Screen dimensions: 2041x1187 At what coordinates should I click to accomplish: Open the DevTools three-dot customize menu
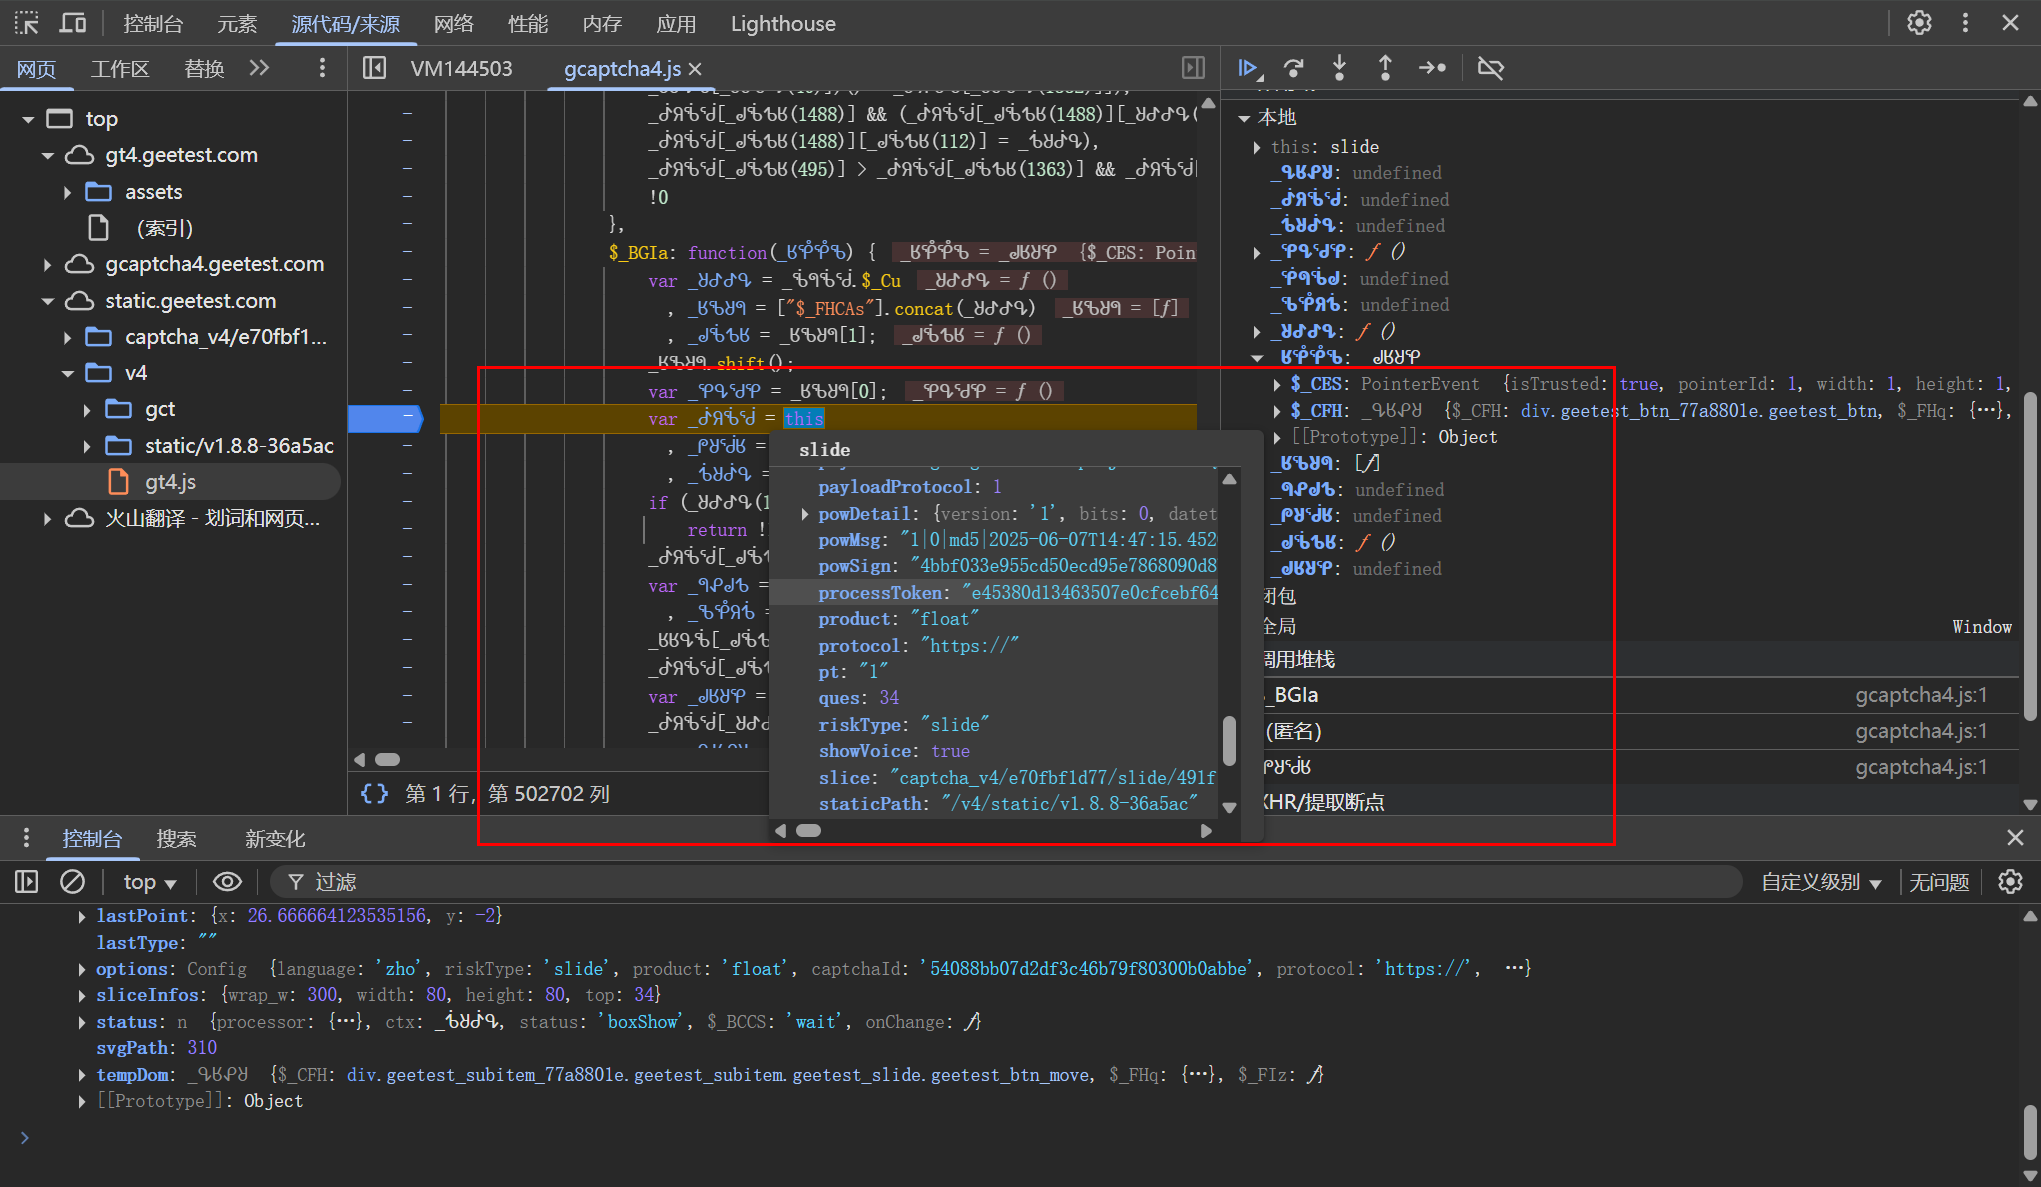[x=1965, y=23]
